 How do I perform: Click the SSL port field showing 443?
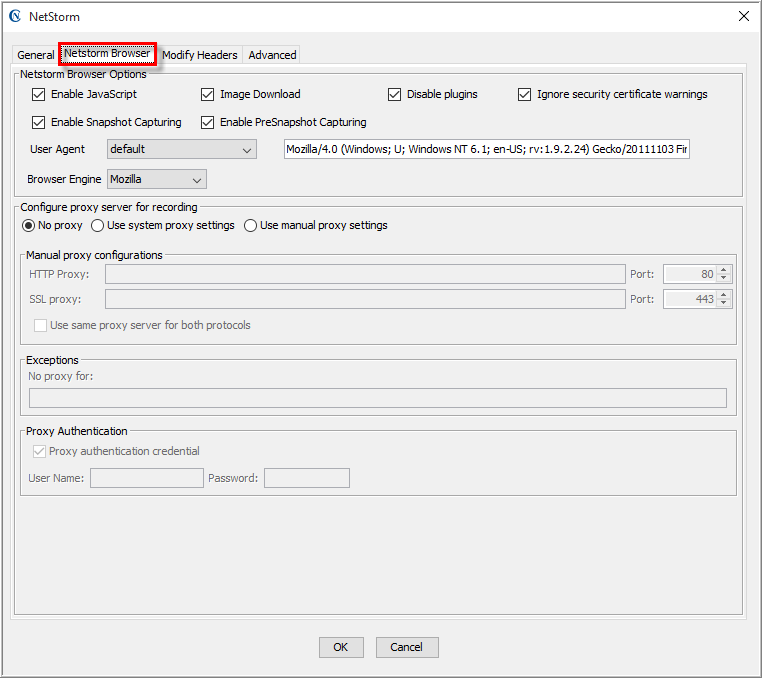[x=690, y=299]
